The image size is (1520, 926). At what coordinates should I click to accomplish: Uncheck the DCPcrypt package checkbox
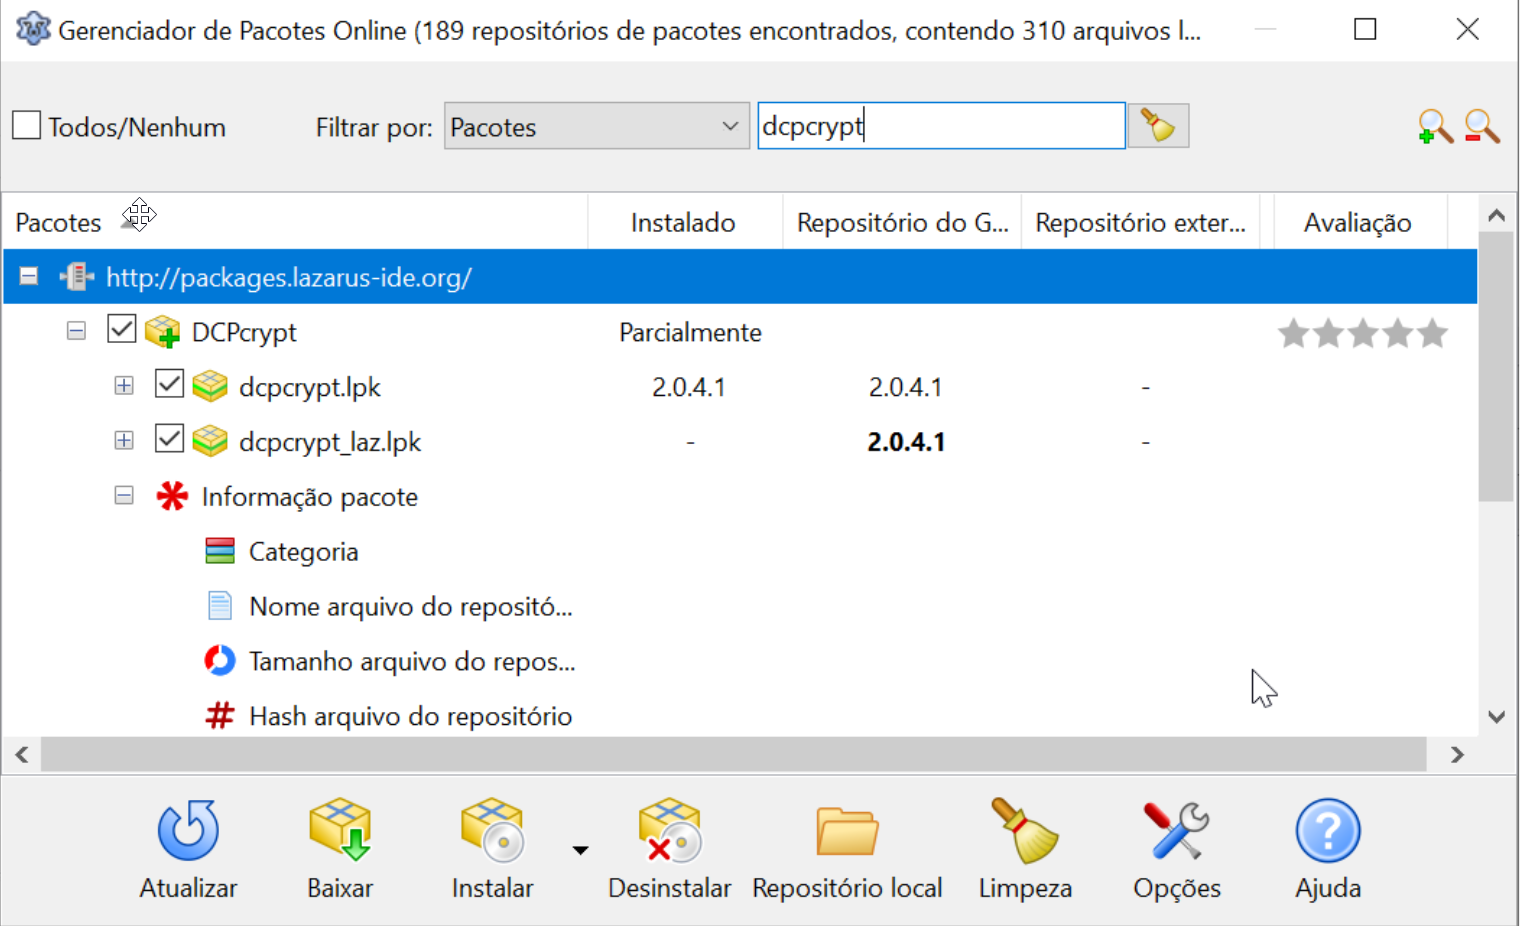[x=121, y=328]
